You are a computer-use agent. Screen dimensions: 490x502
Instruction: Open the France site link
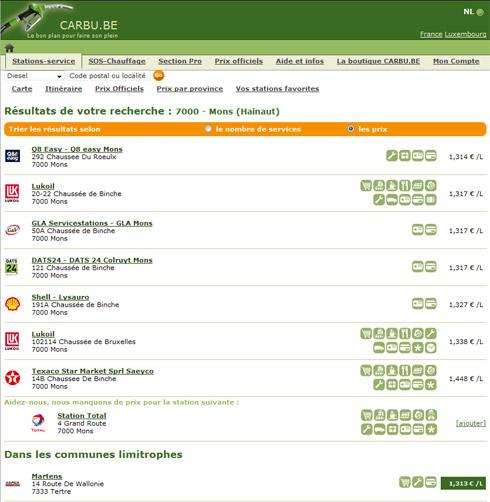(431, 34)
